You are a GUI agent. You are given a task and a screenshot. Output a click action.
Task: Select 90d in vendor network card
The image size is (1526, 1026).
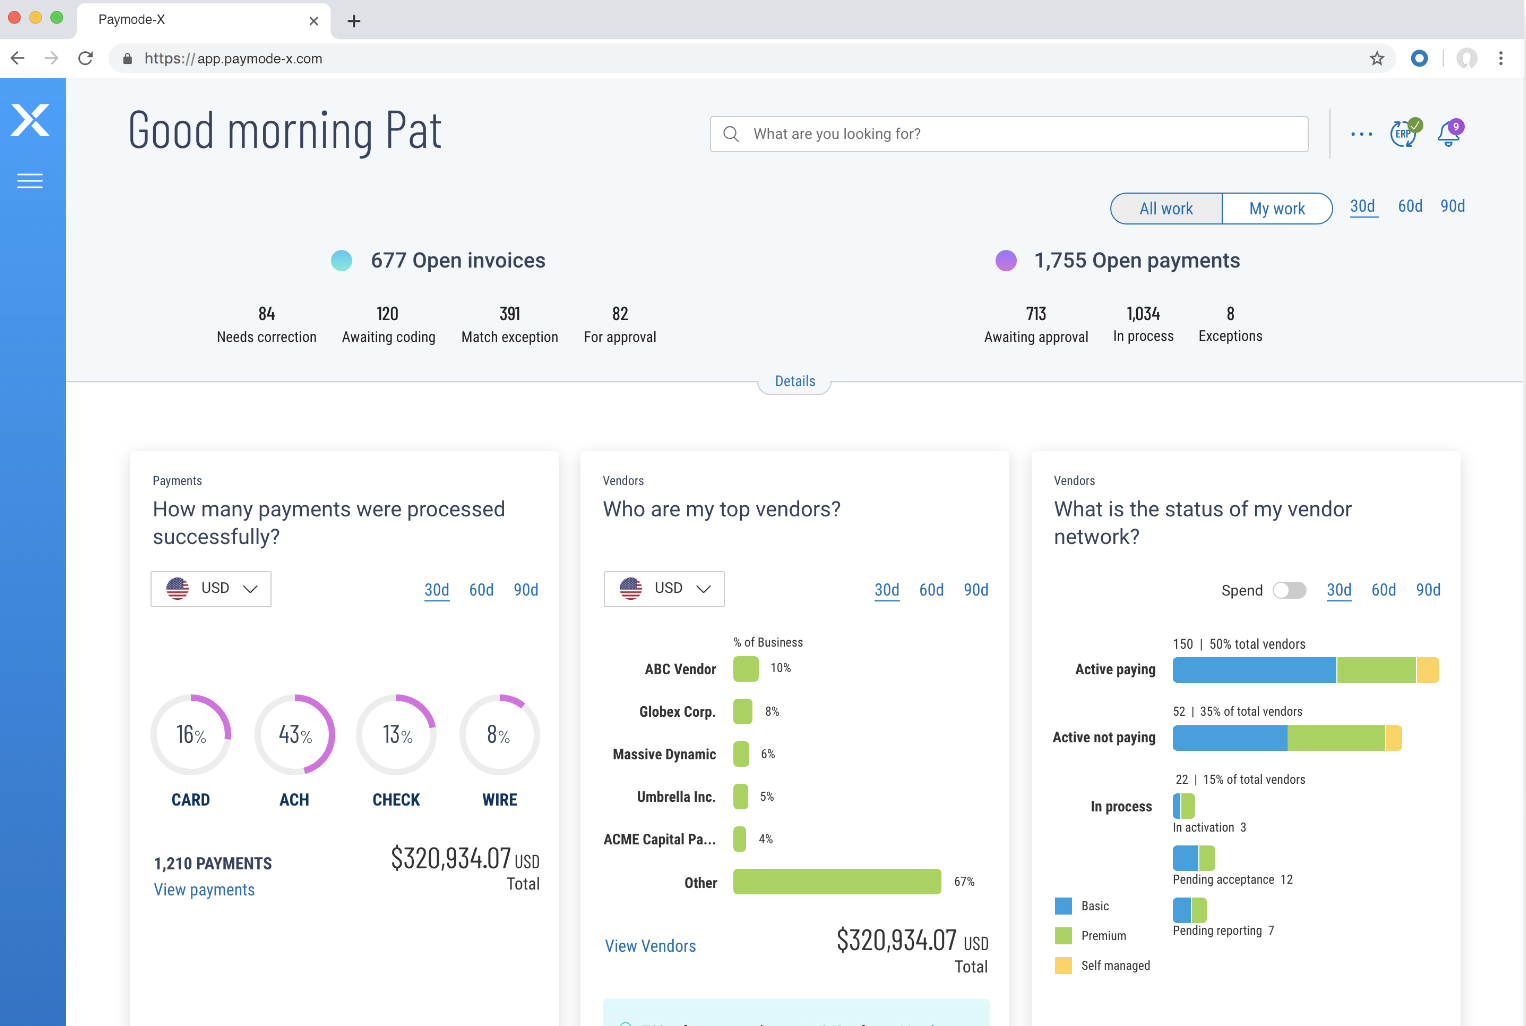1428,590
